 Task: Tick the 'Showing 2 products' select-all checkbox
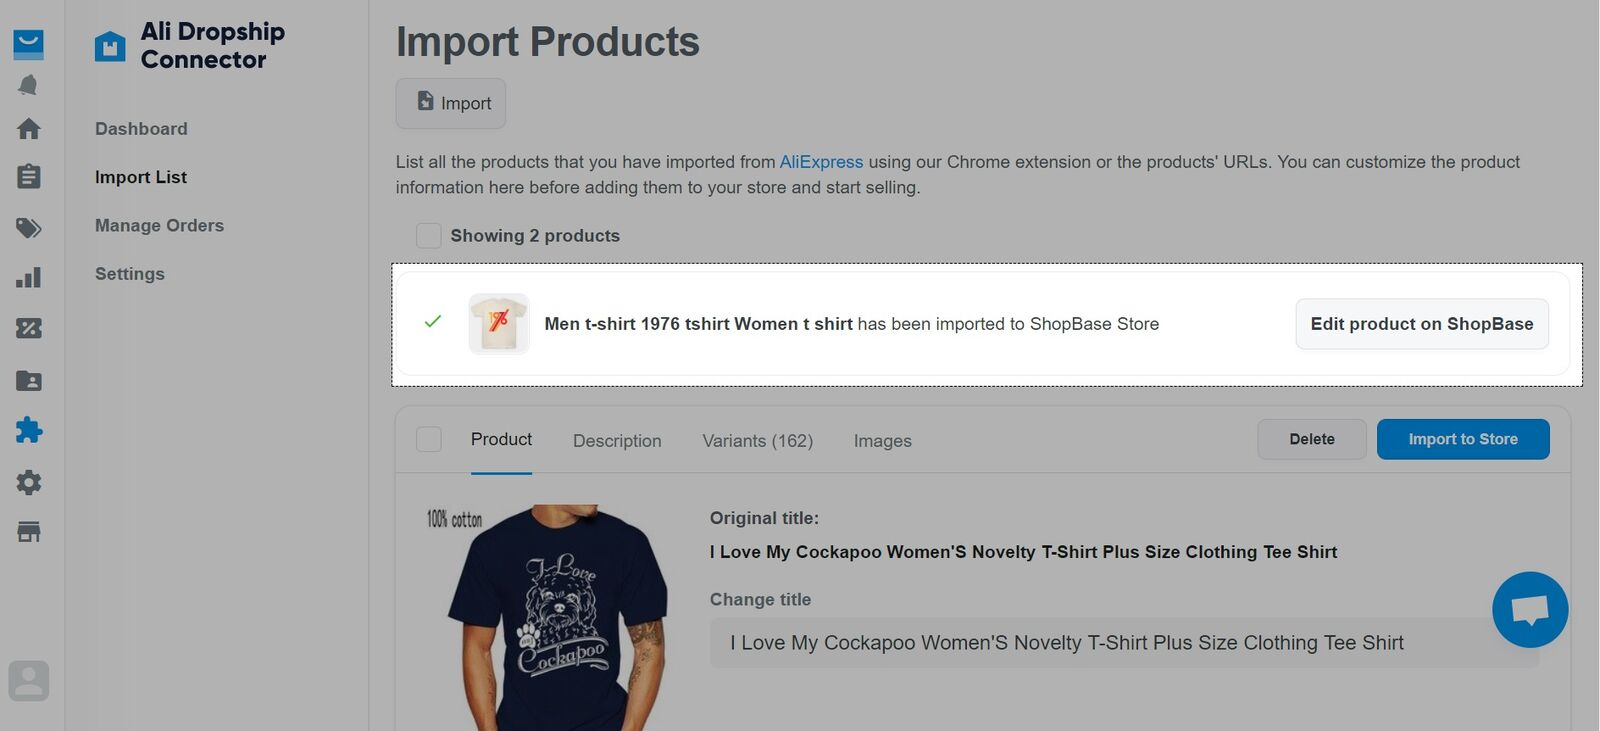click(x=429, y=236)
